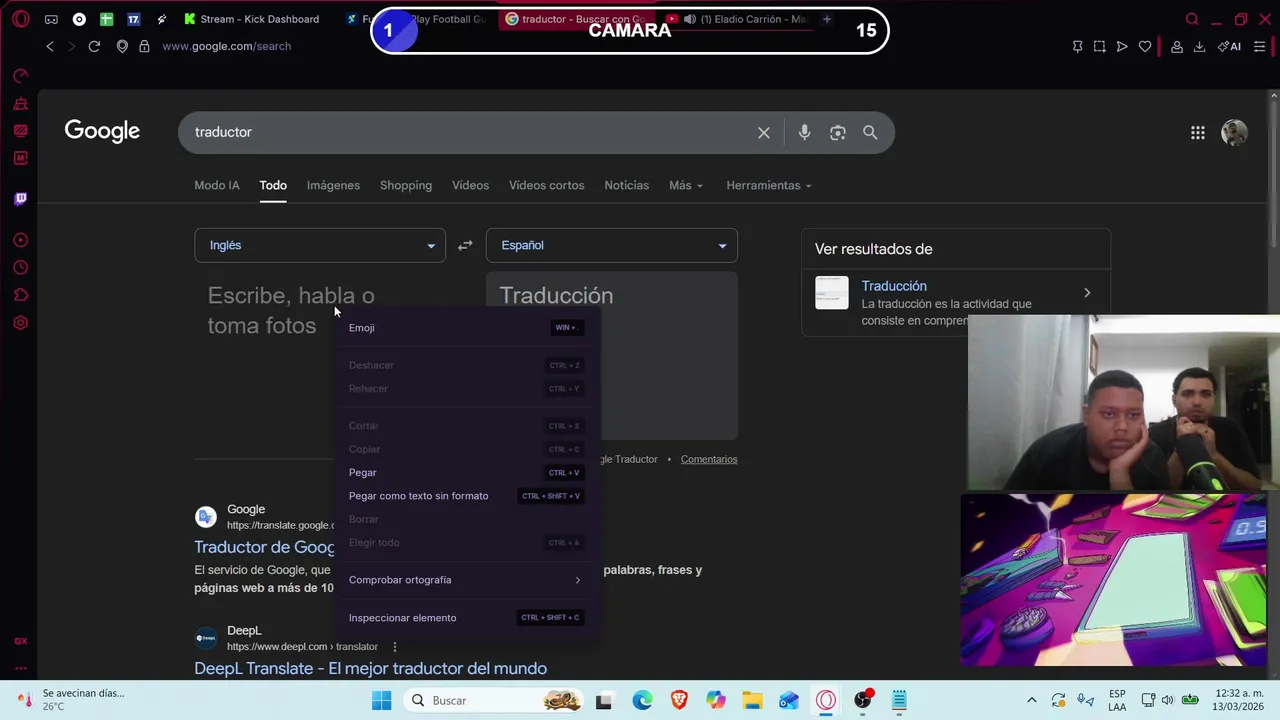Select Pegar como texto sin formato

[x=465, y=496]
